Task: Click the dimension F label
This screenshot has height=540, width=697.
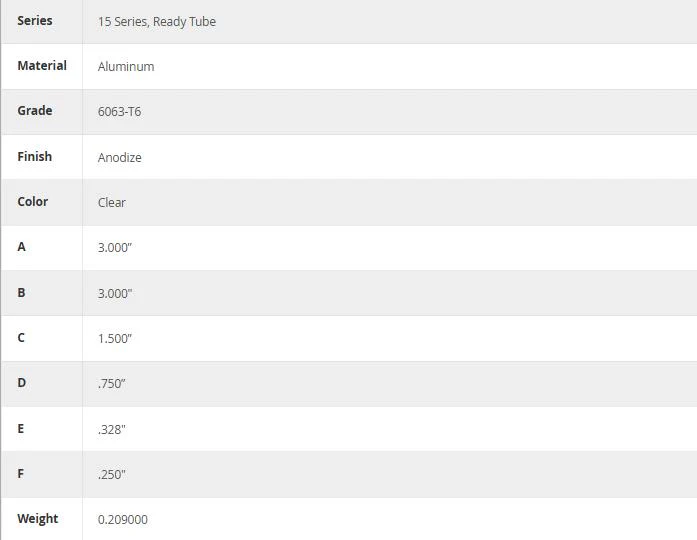Action: [21, 473]
